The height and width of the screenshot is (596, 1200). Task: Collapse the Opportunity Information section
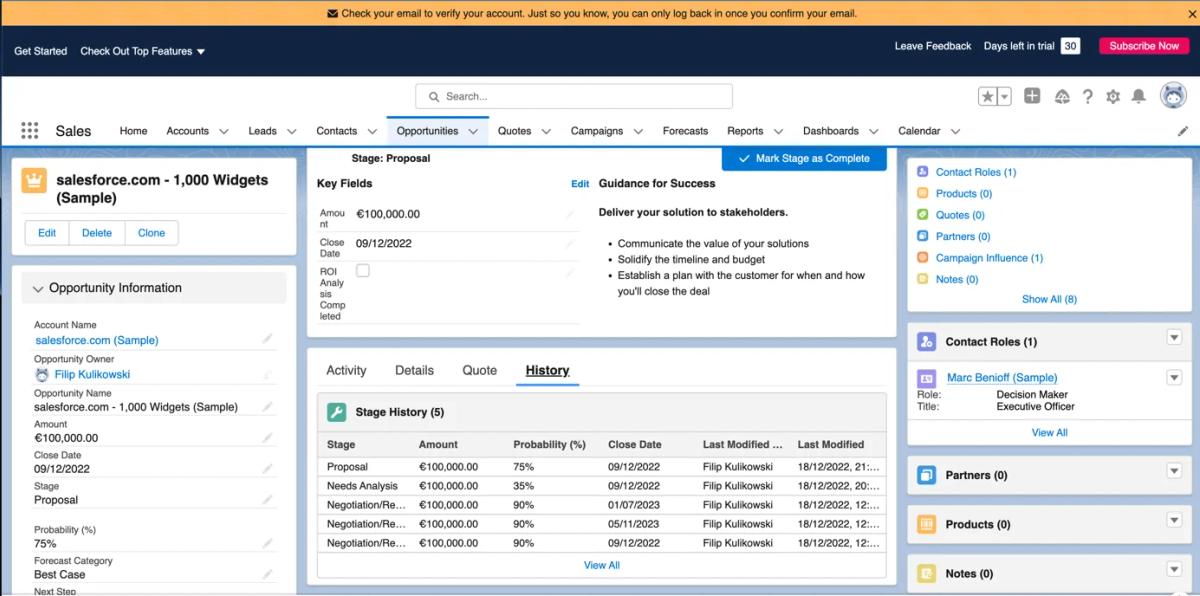pos(38,289)
